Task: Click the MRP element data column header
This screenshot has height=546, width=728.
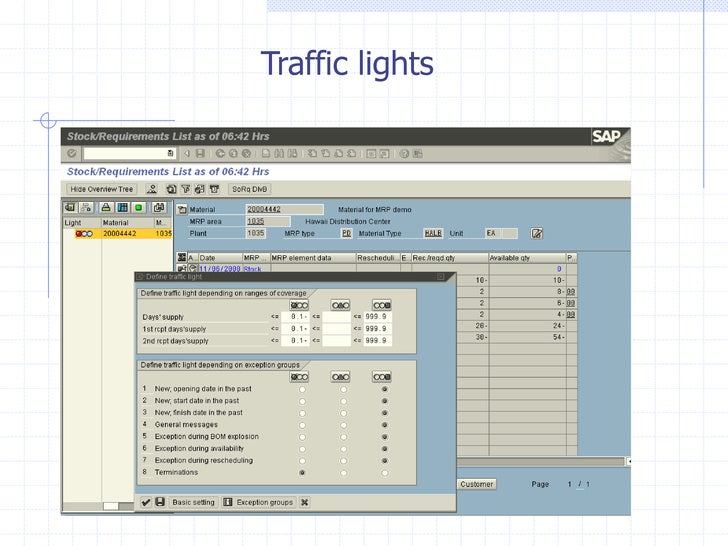Action: 313,258
